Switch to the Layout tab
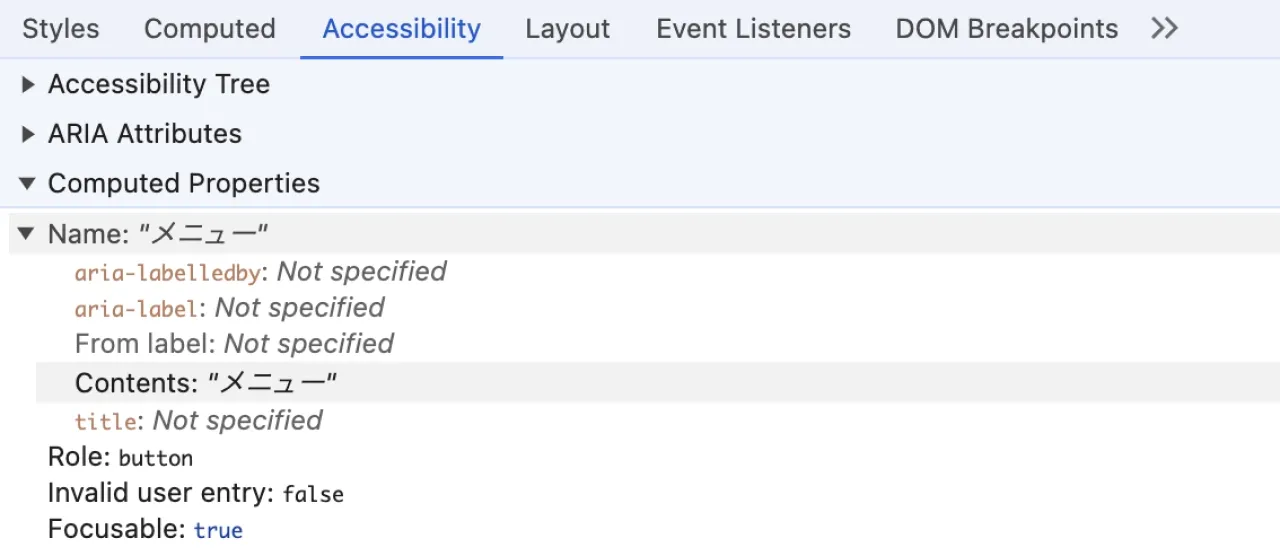This screenshot has width=1280, height=556. 567,29
